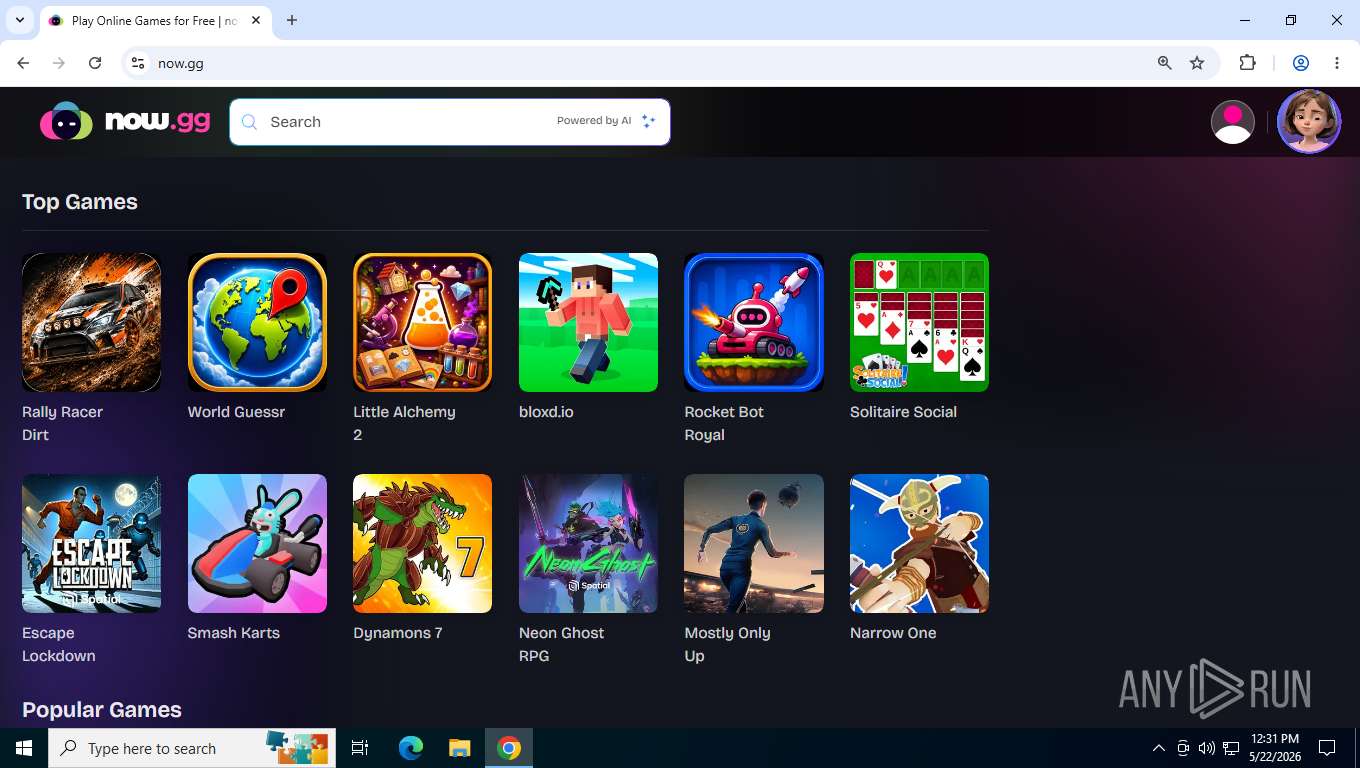Click the Rocket Bot Royal title text
The height and width of the screenshot is (768, 1360).
coord(724,423)
